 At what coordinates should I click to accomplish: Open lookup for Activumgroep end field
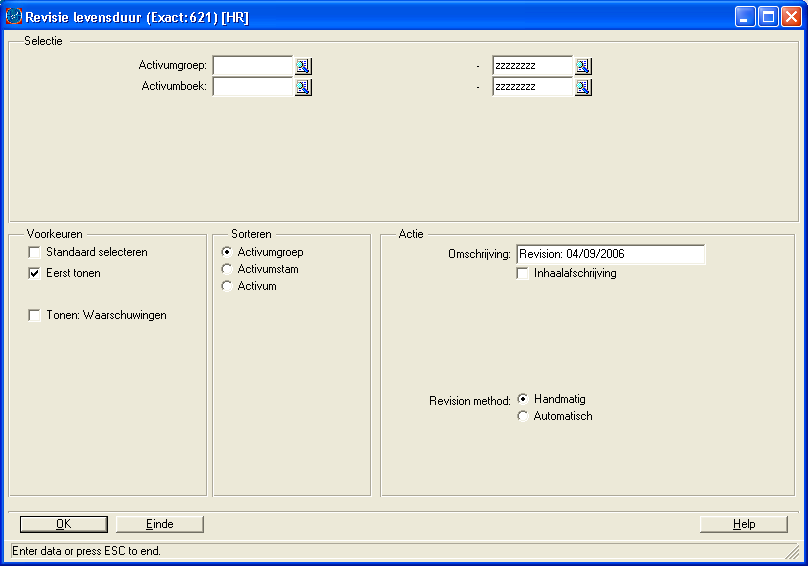point(583,66)
